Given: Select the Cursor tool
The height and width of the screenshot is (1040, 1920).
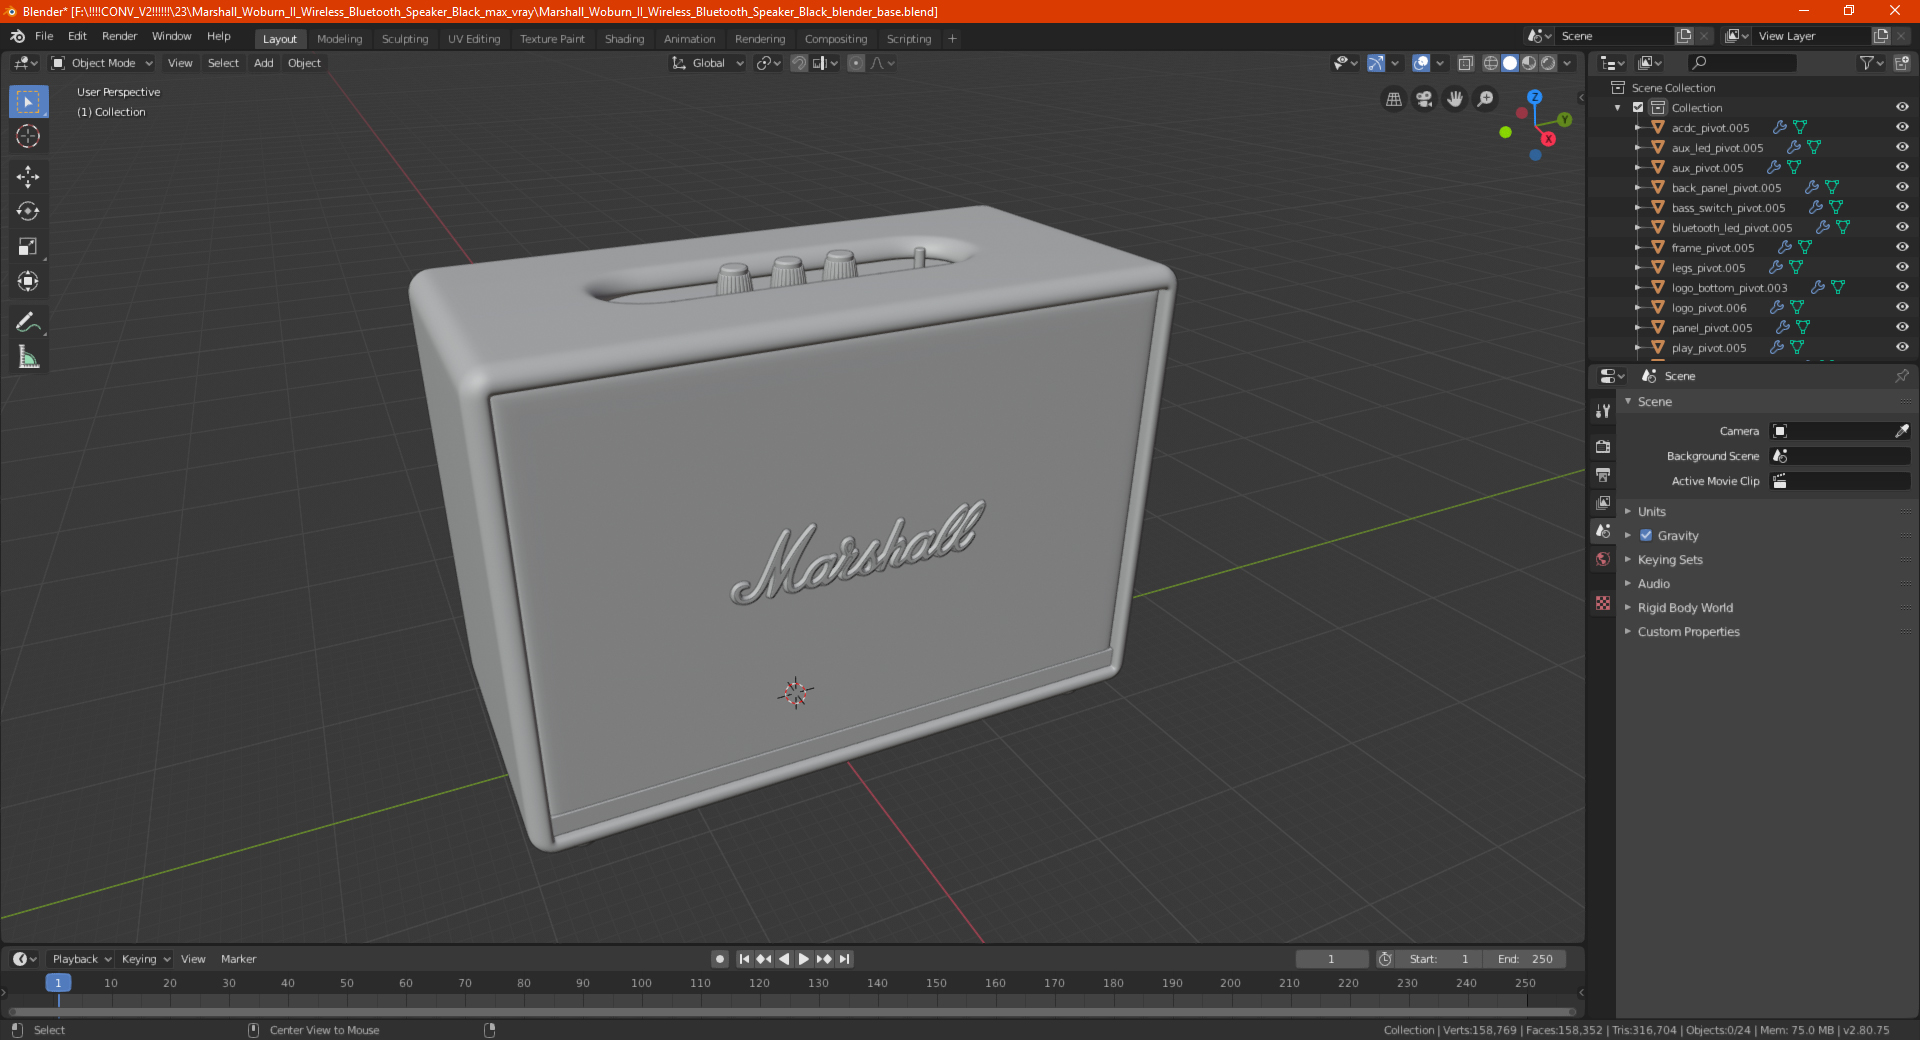Looking at the screenshot, I should (28, 137).
